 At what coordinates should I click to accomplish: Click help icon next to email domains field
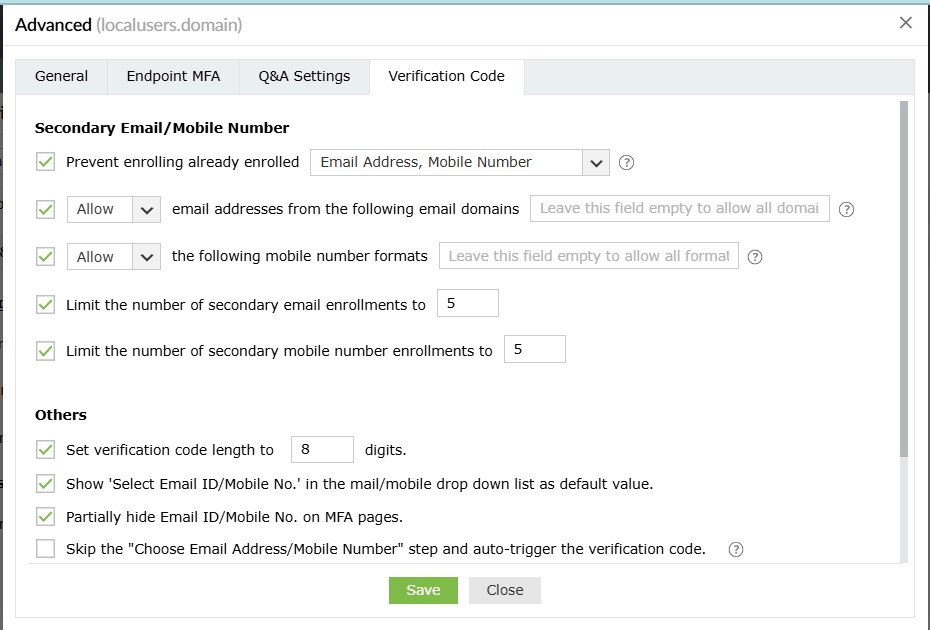pyautogui.click(x=846, y=210)
